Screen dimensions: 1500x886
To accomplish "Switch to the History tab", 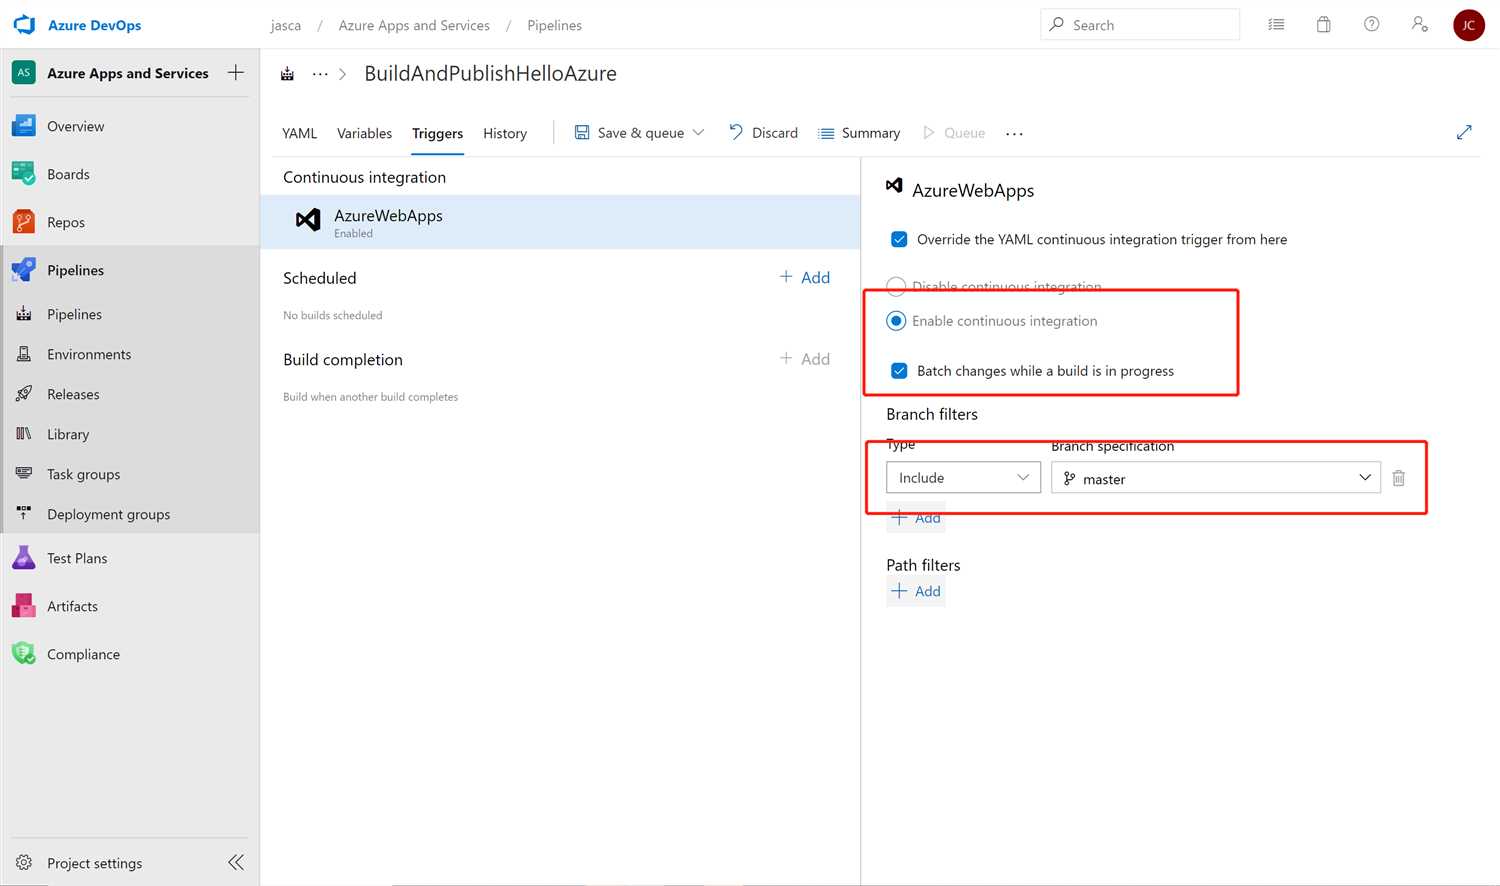I will coord(505,133).
